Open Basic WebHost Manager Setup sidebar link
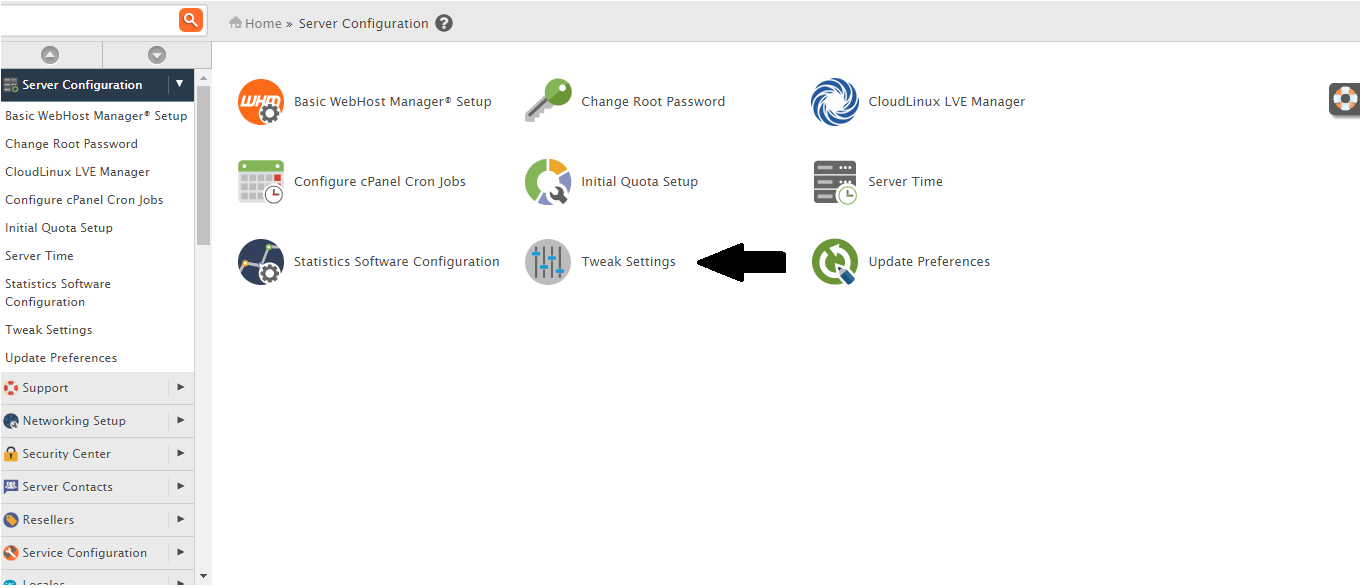 point(96,116)
